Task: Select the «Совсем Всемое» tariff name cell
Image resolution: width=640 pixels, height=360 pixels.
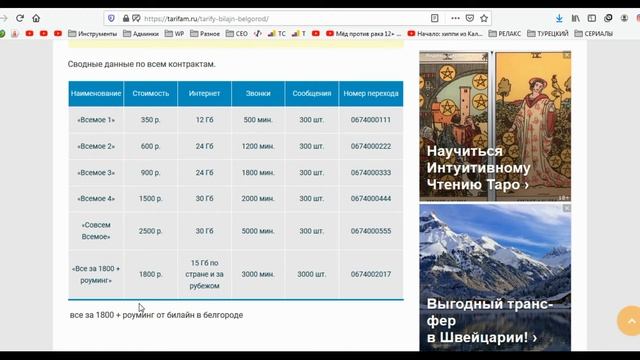Action: click(96, 231)
